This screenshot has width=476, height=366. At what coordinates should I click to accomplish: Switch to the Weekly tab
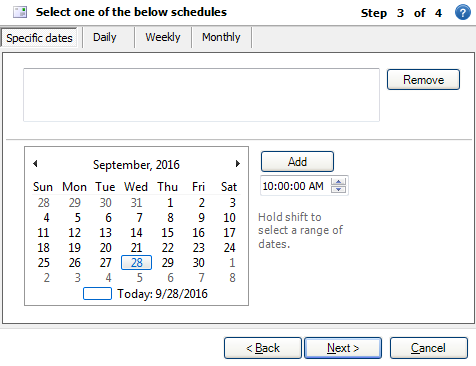[x=163, y=37]
